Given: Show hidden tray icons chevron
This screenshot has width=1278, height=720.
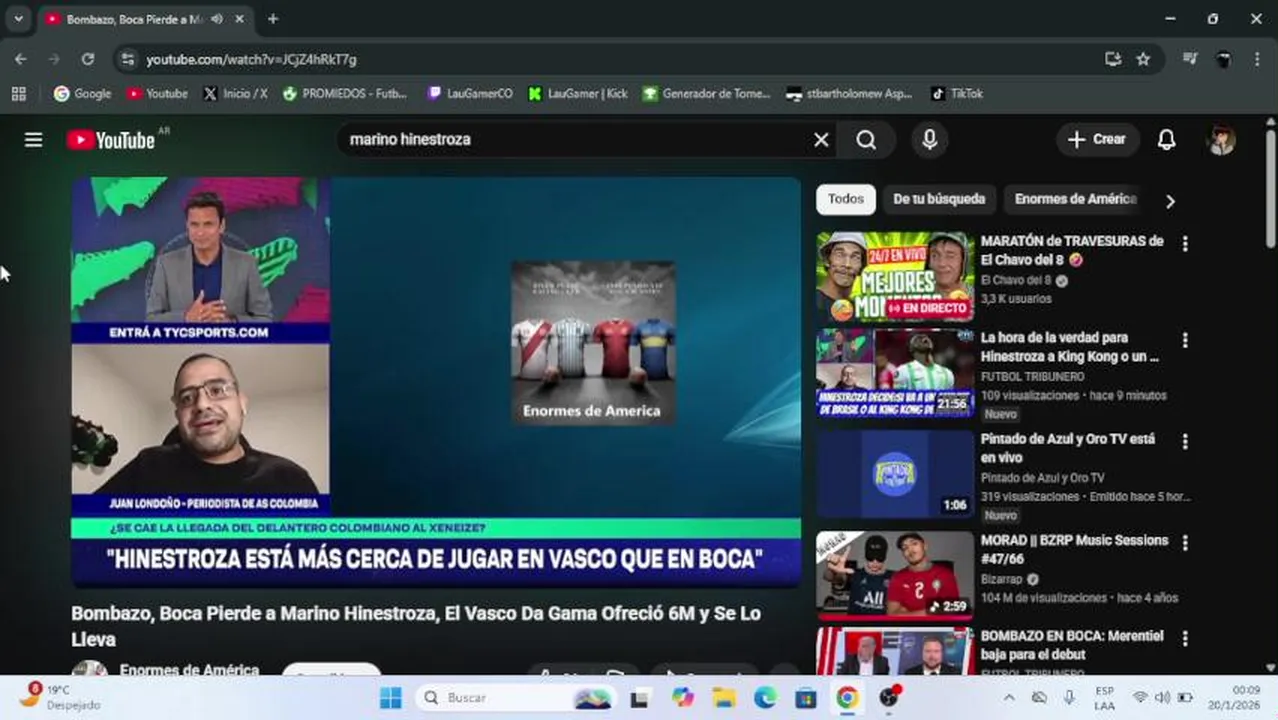Looking at the screenshot, I should pyautogui.click(x=1009, y=698).
